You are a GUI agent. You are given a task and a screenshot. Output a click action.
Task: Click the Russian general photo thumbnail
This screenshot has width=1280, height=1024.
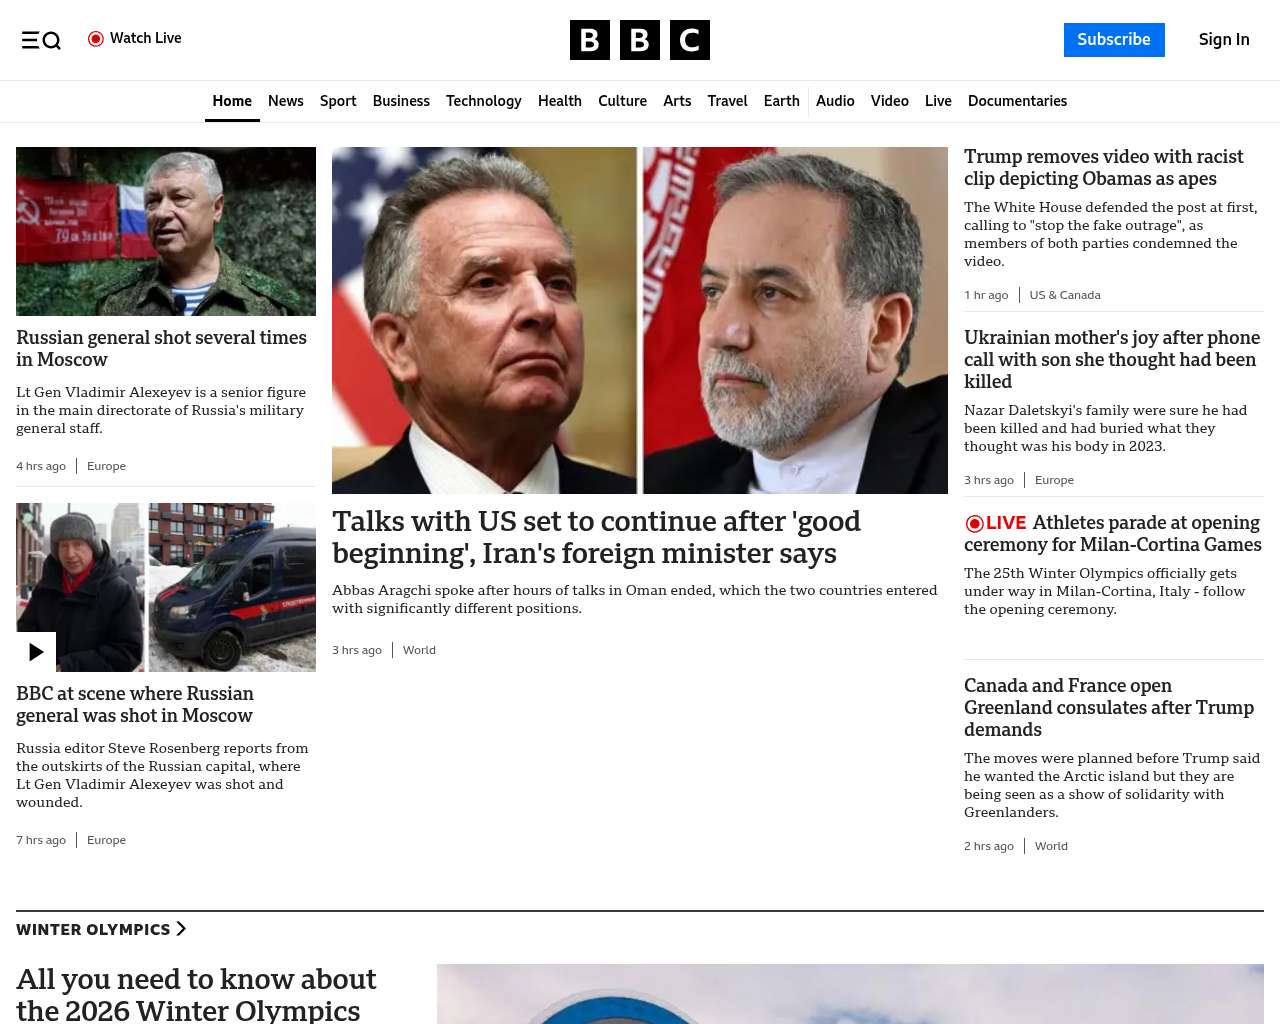pos(166,231)
